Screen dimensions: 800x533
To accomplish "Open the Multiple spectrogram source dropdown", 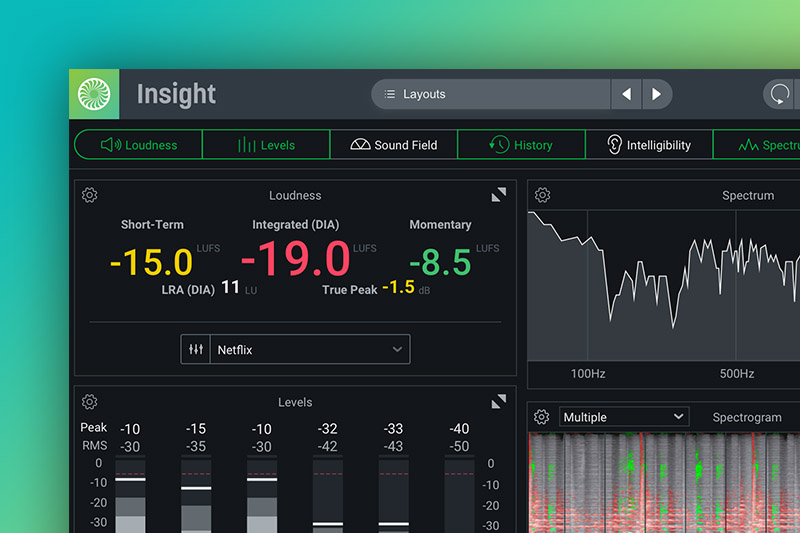I will [624, 417].
